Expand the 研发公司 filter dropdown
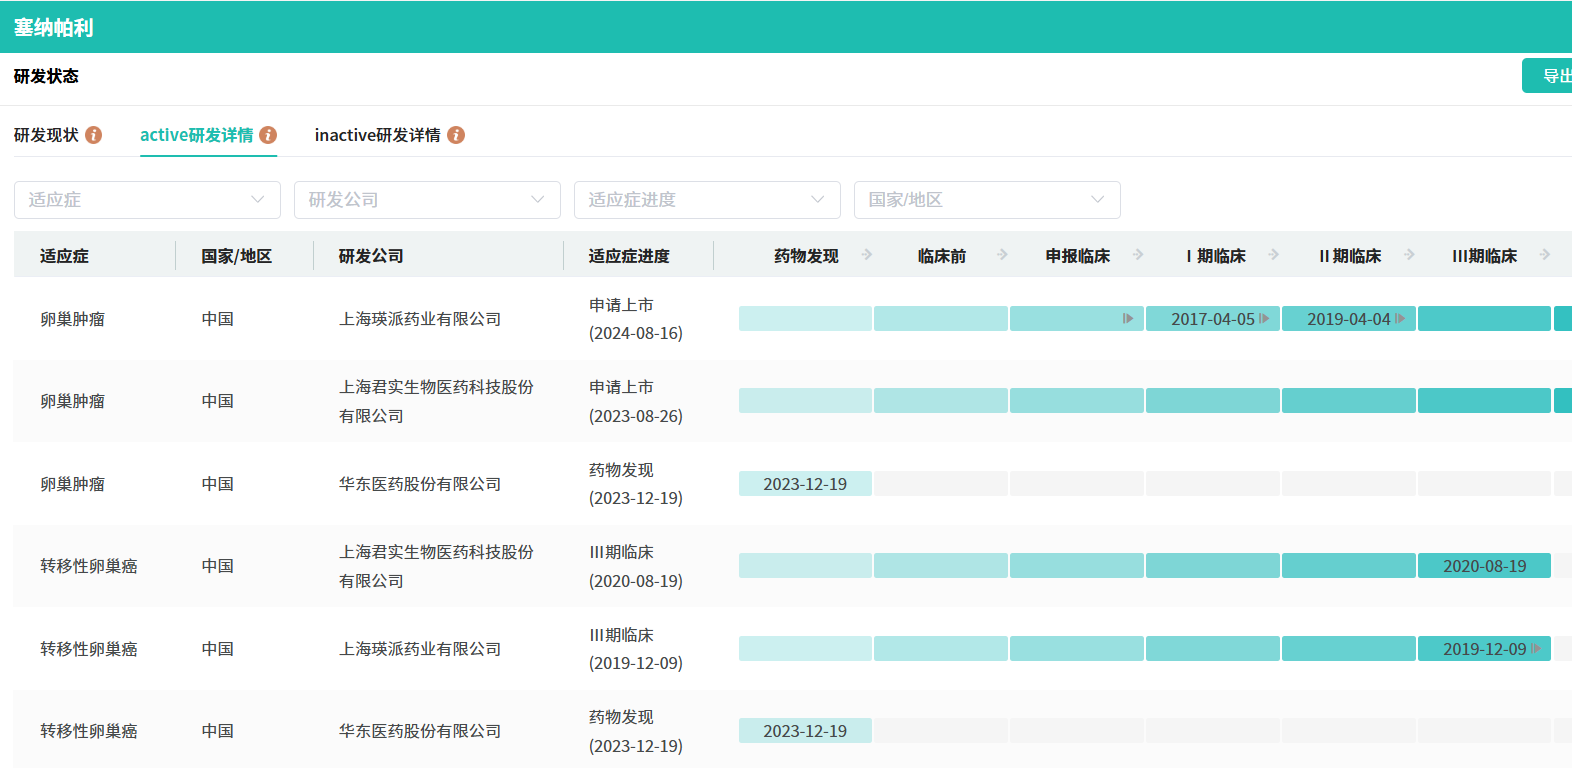 427,200
